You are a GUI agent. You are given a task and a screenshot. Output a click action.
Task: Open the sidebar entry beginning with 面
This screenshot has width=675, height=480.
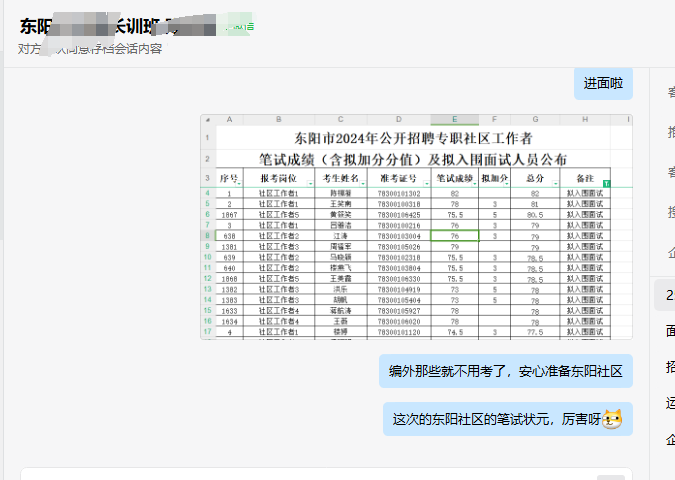669,331
